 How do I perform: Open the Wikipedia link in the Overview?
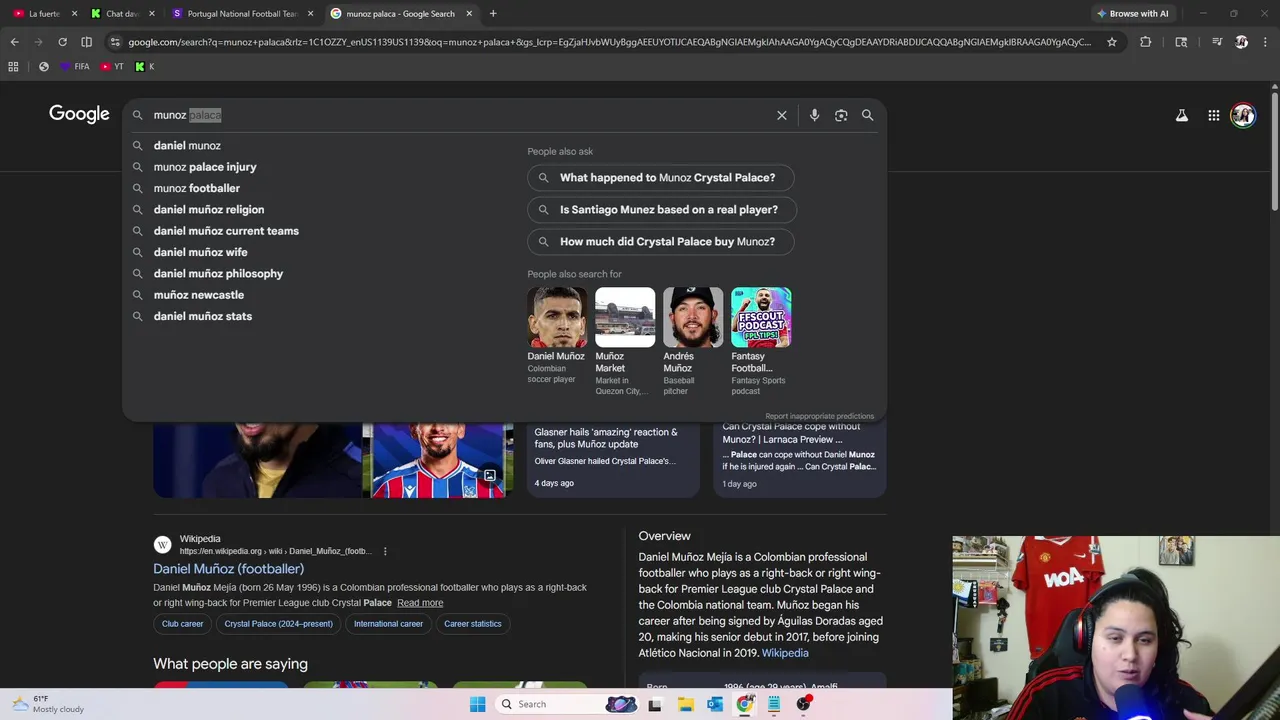pos(785,653)
